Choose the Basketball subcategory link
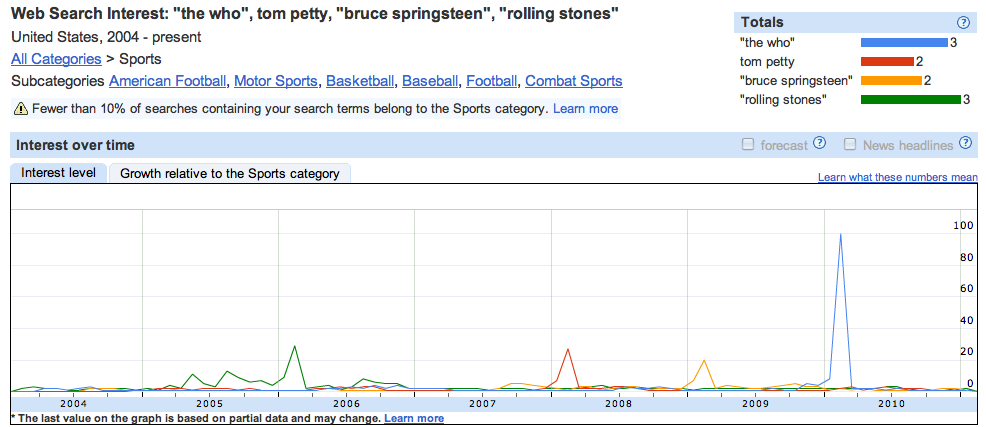 (x=360, y=81)
